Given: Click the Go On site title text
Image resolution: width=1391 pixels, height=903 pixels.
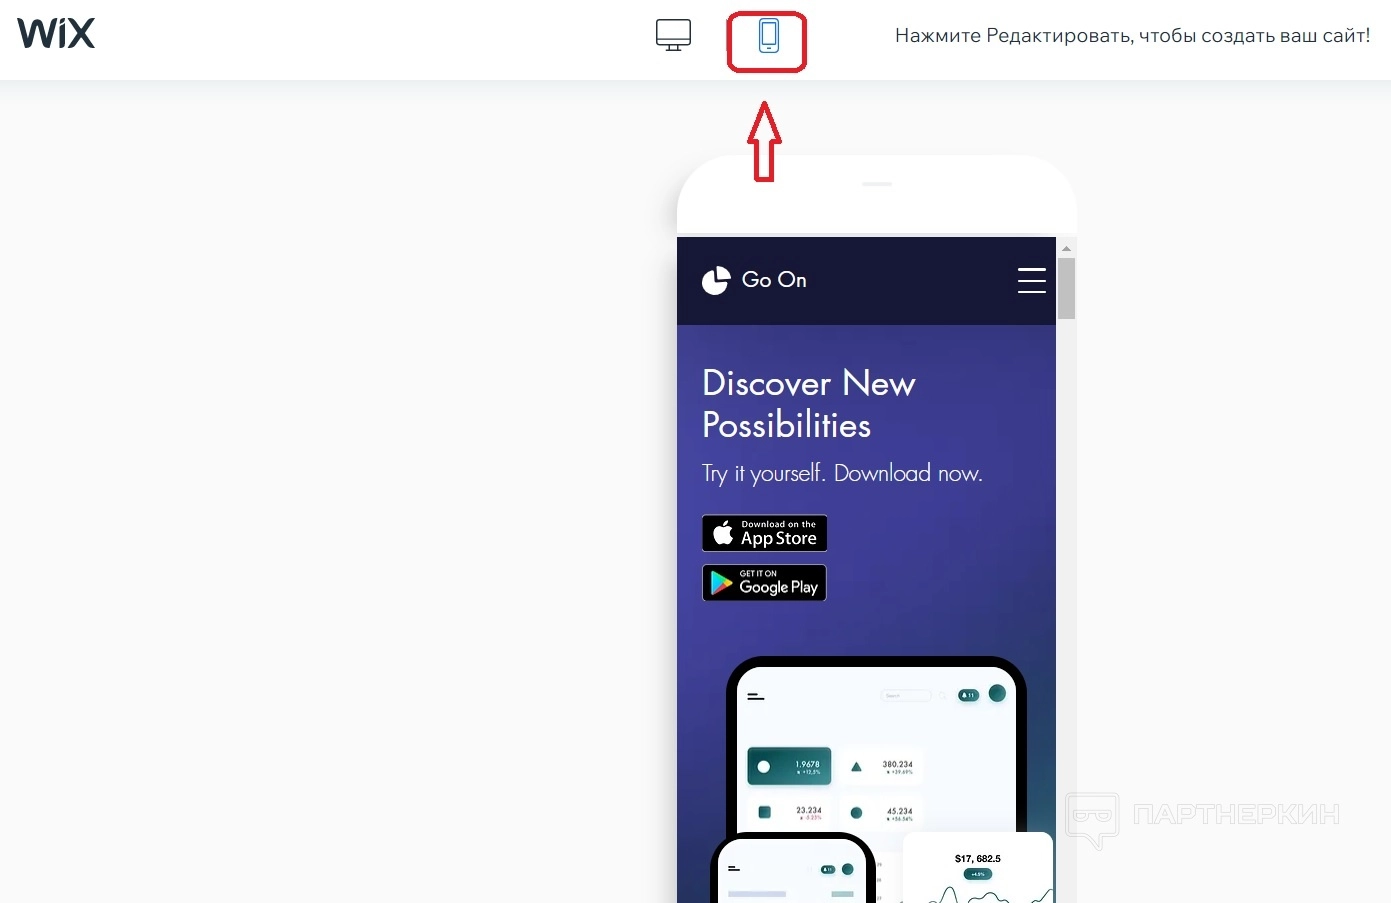Looking at the screenshot, I should click(774, 280).
